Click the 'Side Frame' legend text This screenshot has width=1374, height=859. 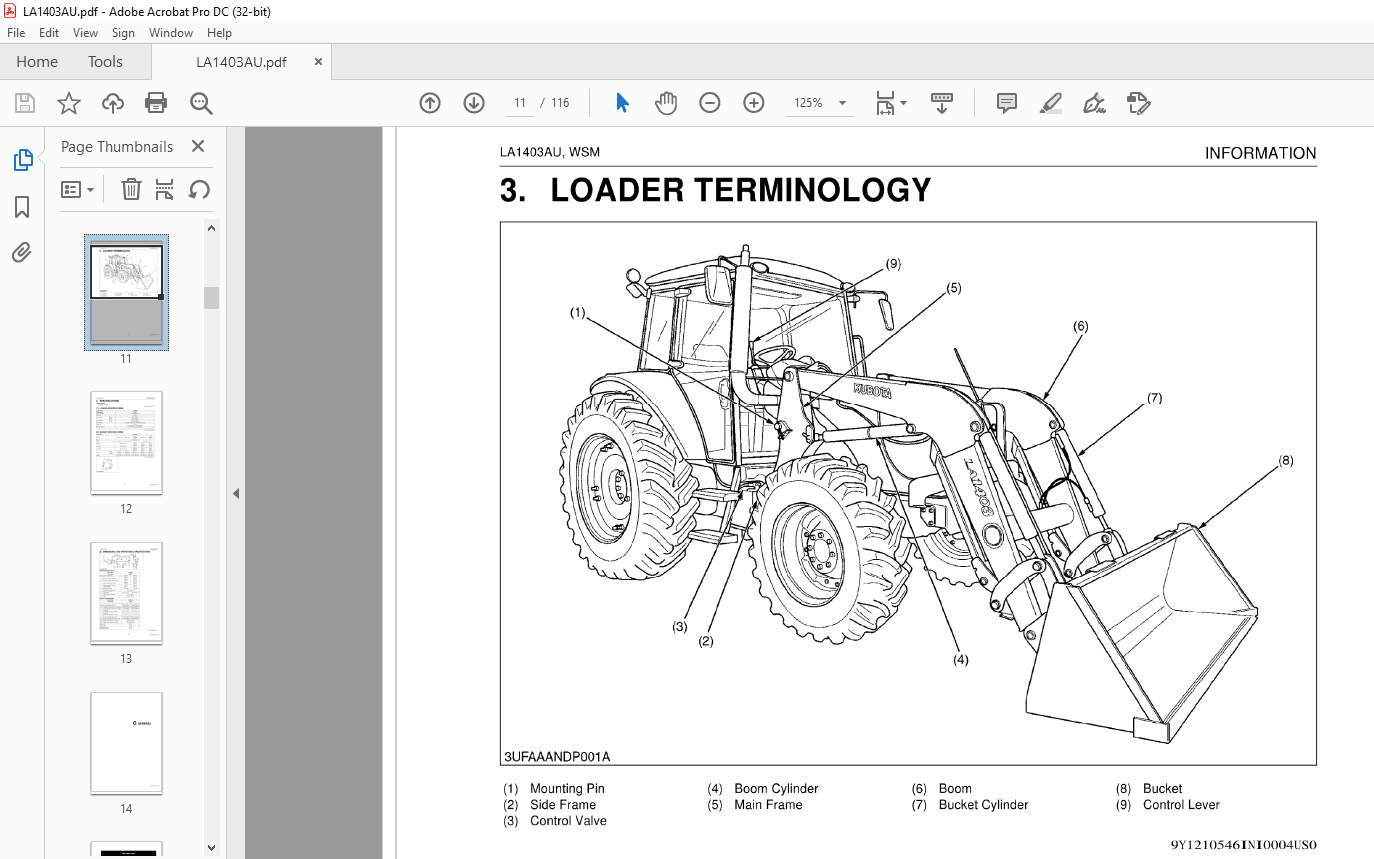563,805
